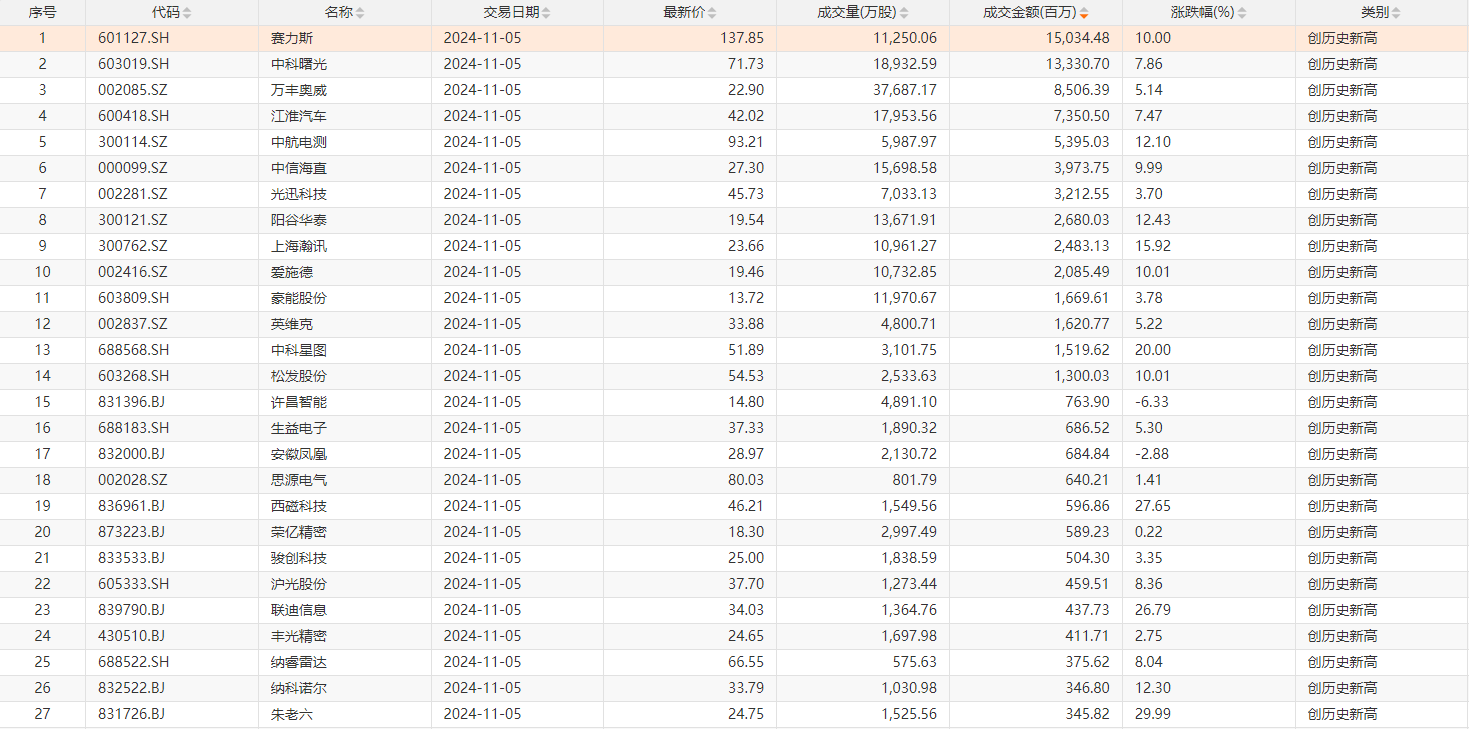The height and width of the screenshot is (729, 1469).
Task: Click the stock name 丰光精密
Action: tap(299, 636)
